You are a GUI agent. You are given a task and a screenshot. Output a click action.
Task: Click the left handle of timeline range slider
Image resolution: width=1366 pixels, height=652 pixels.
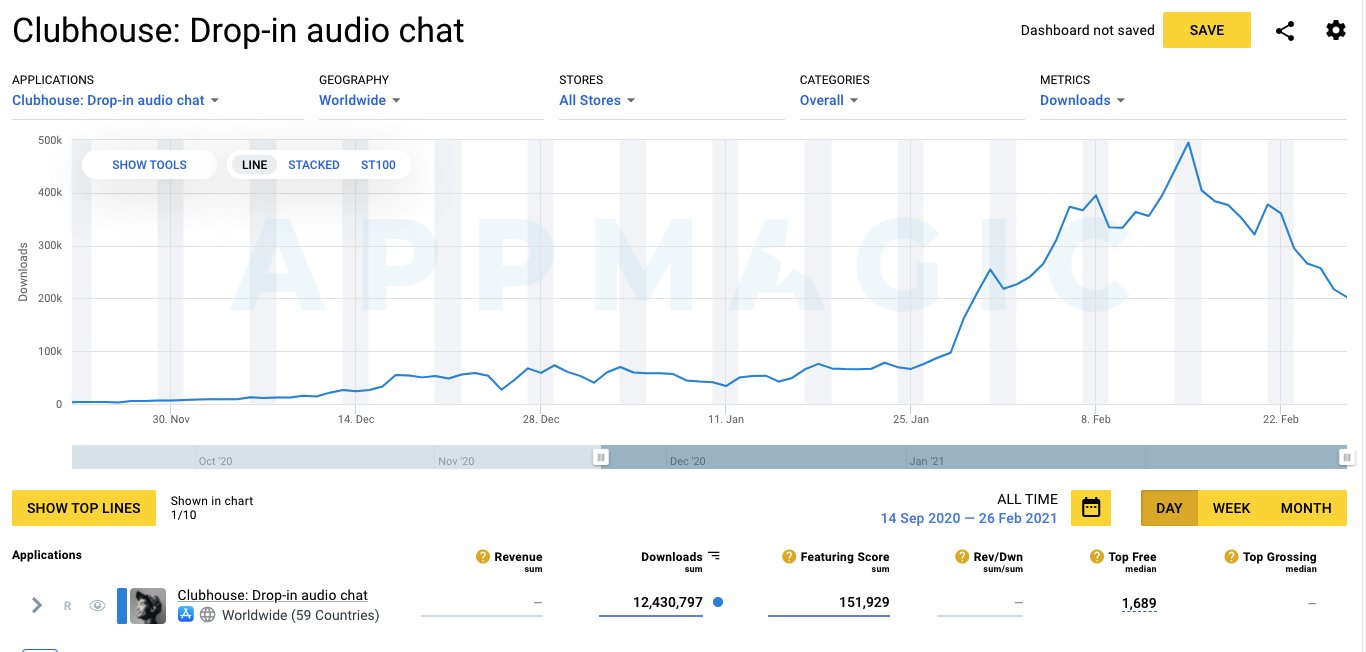click(x=601, y=456)
